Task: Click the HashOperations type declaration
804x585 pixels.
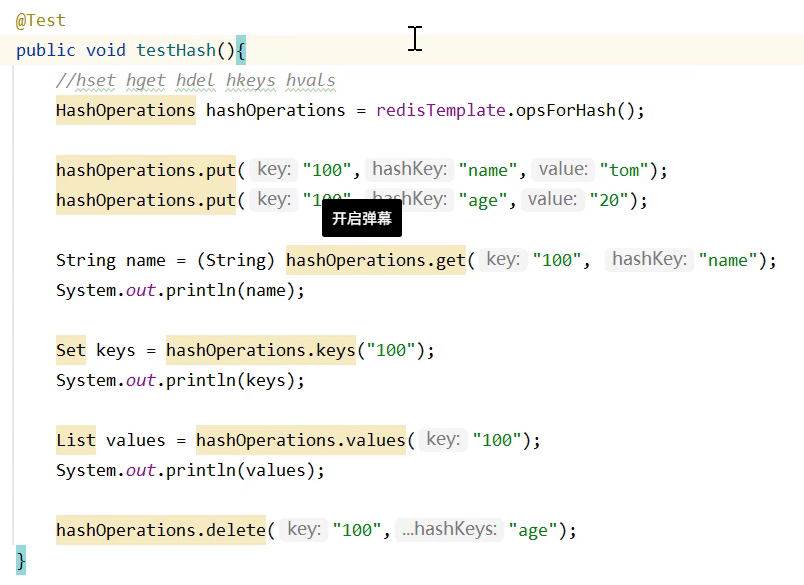Action: (126, 110)
